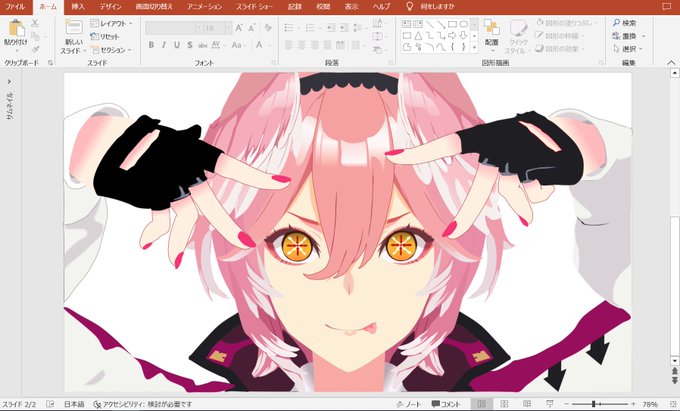This screenshot has height=411, width=680.
Task: Select the right block arrow shape
Action: click(452, 36)
